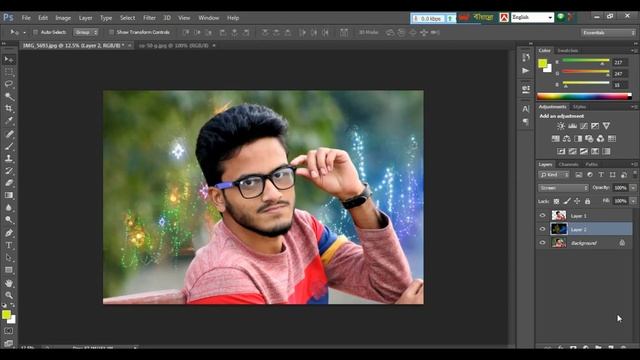Select the Magic Wand tool
Viewport: 640px width, 360px height.
point(9,96)
